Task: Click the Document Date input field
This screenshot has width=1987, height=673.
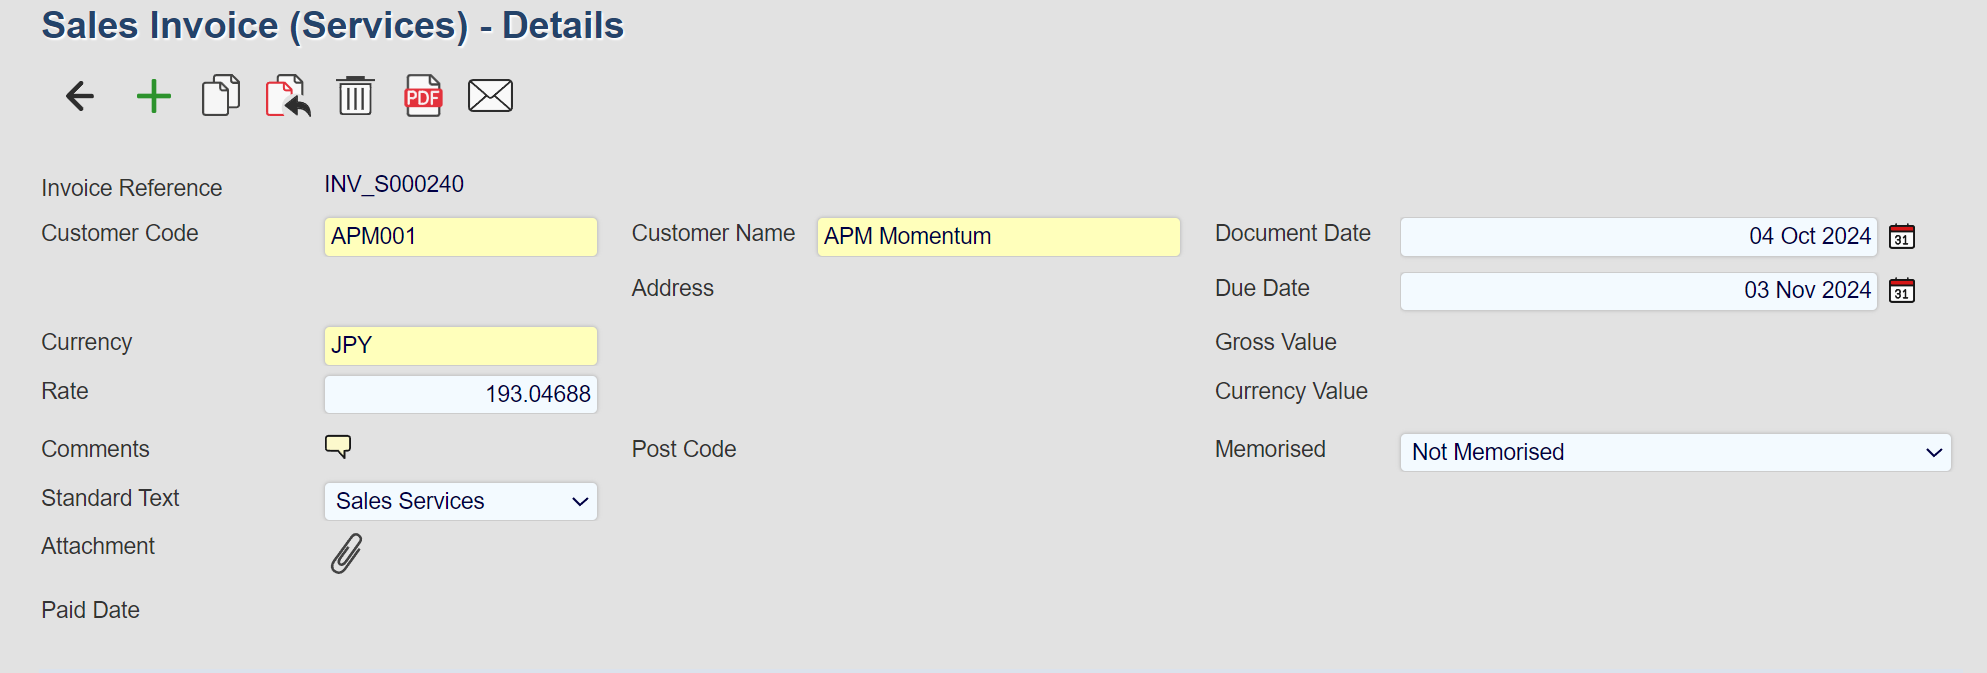Action: [1637, 237]
